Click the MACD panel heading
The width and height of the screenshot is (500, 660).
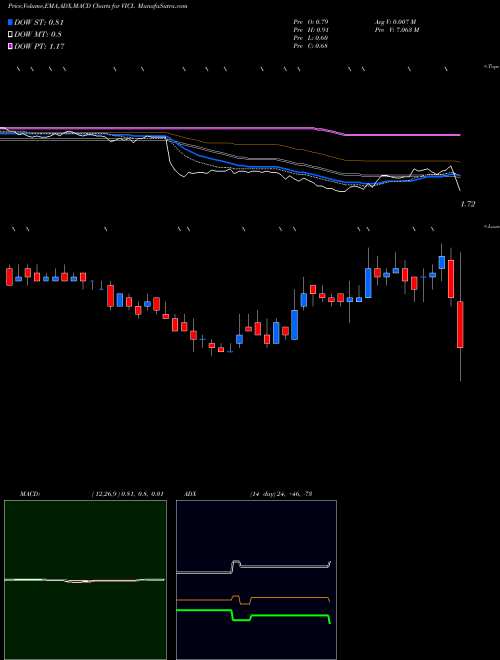pyautogui.click(x=29, y=494)
